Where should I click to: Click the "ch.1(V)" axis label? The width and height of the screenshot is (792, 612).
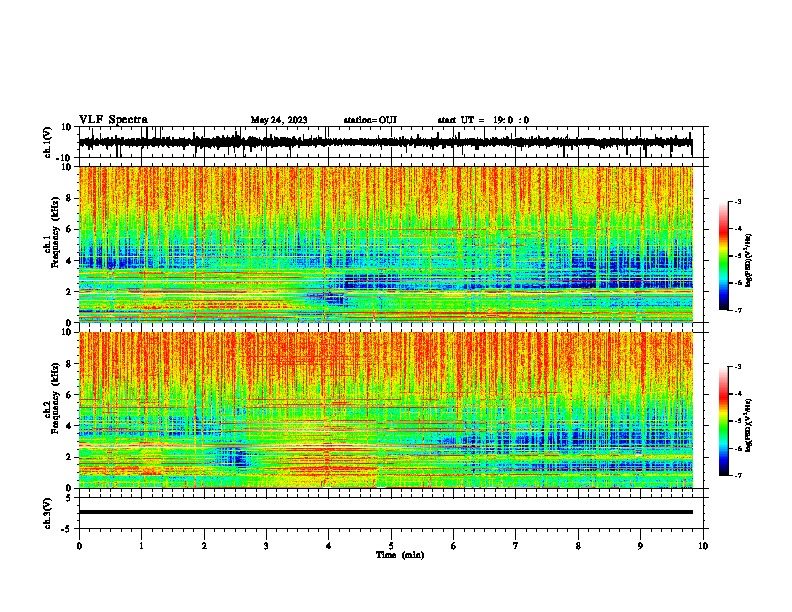[48, 142]
